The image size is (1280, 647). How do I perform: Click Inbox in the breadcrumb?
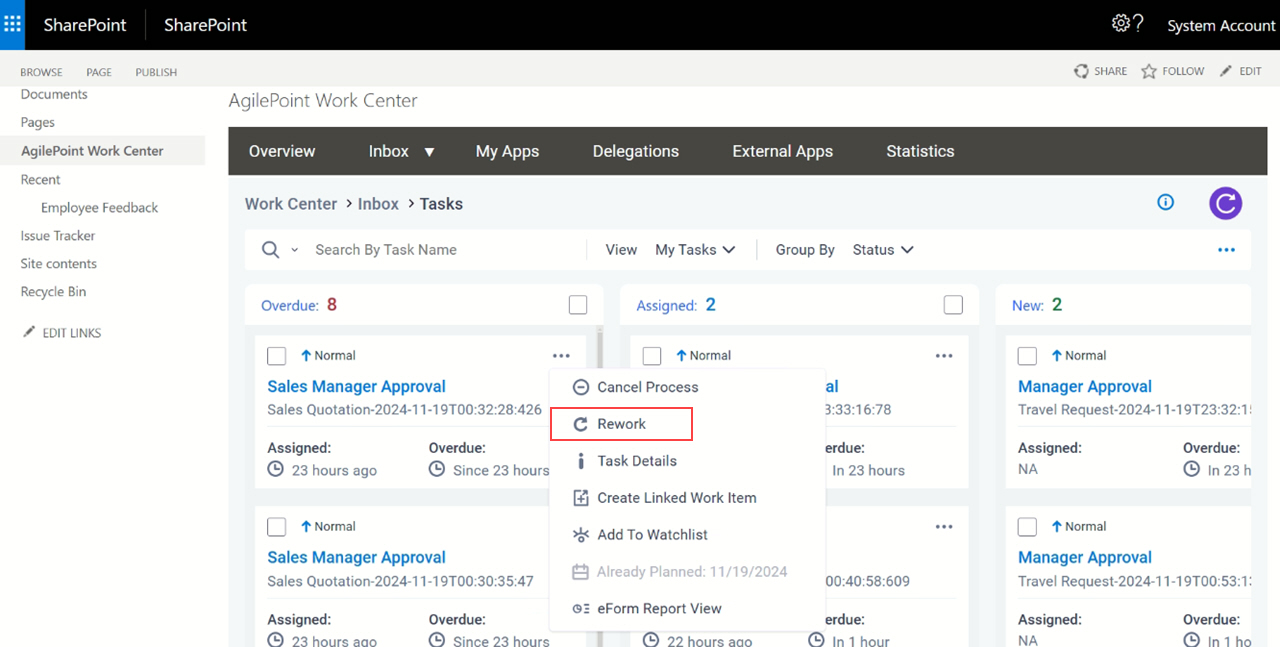coord(379,204)
